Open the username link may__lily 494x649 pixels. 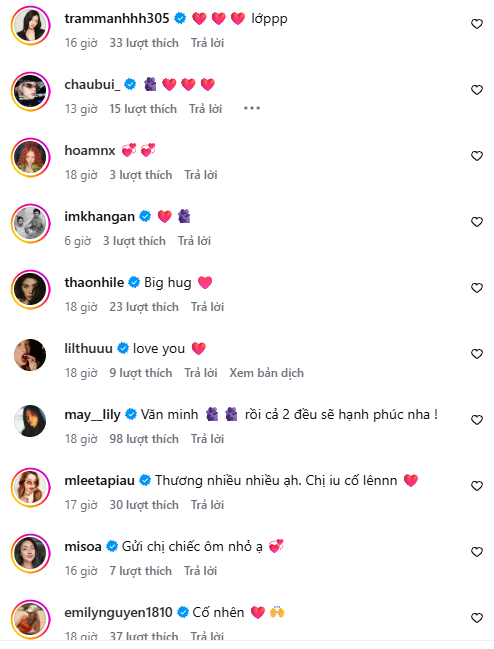coord(92,414)
